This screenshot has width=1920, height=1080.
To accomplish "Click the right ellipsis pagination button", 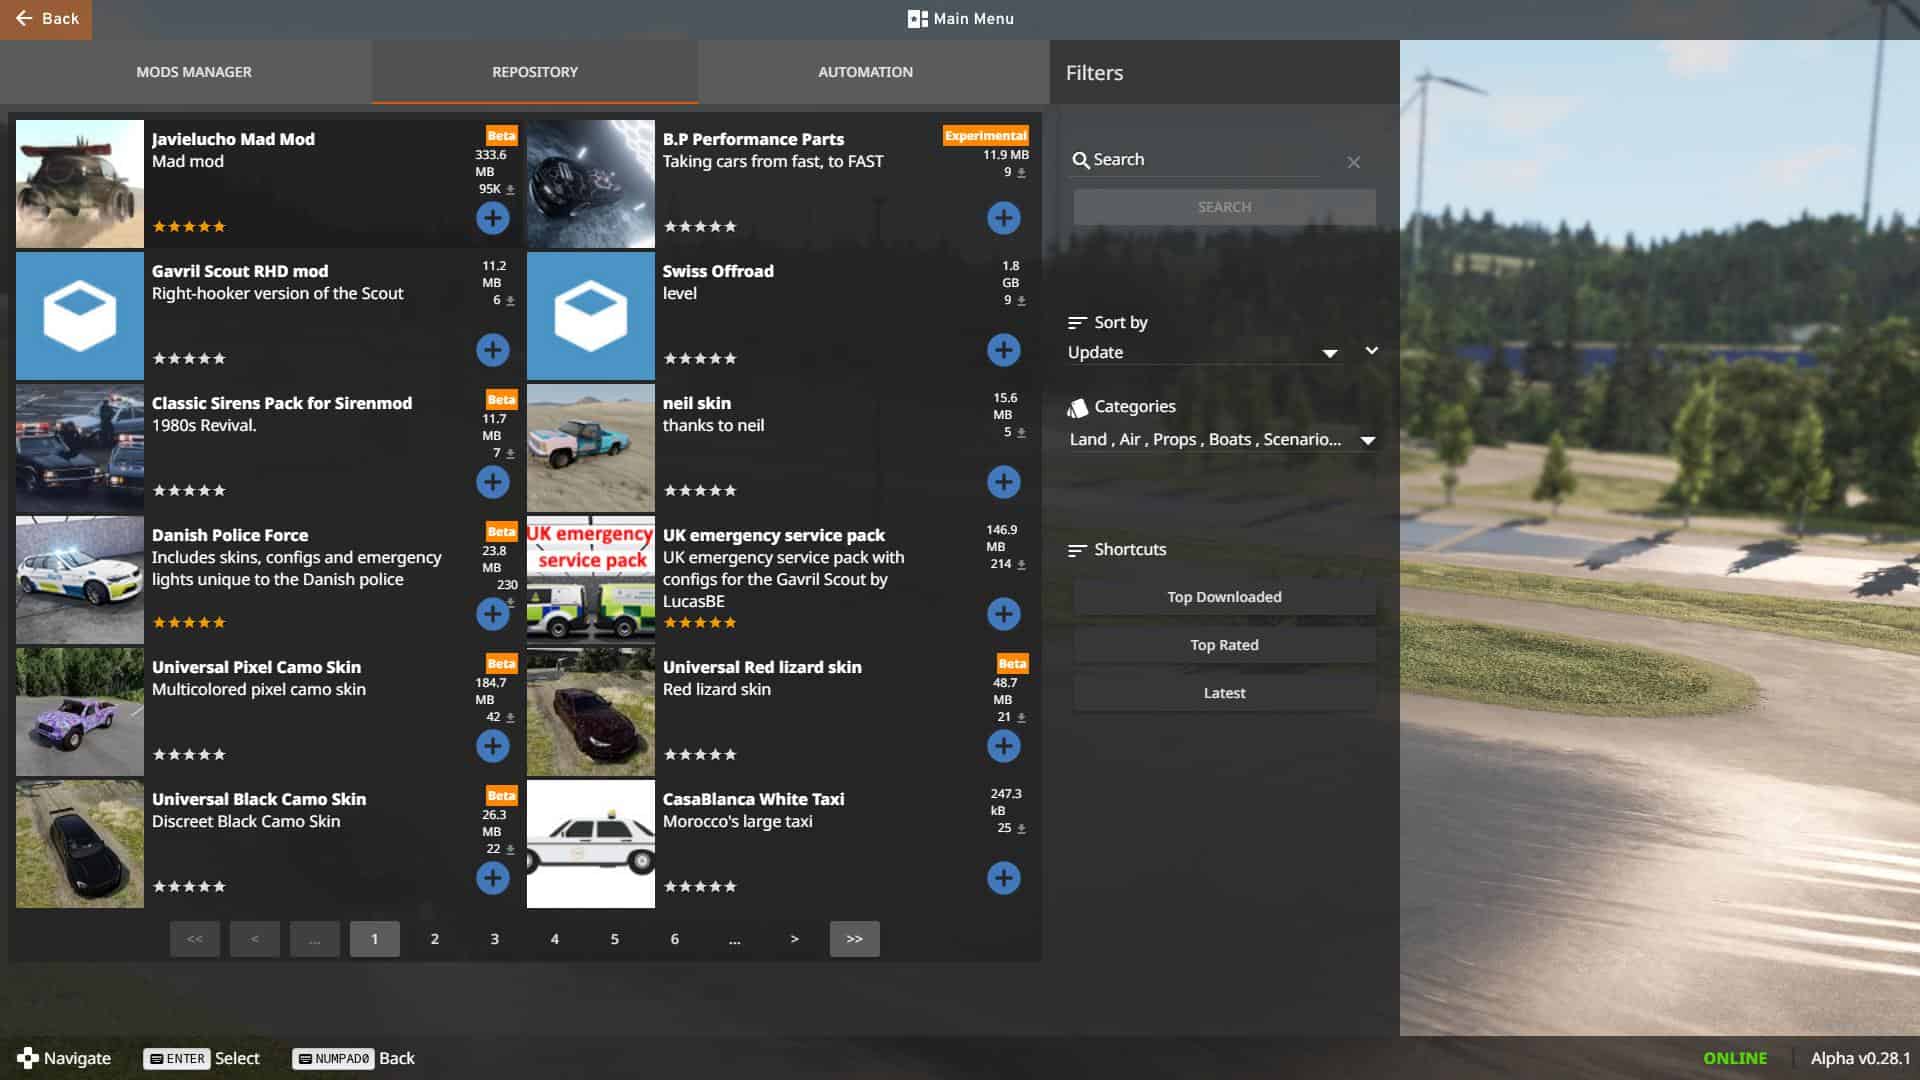I will (x=735, y=939).
